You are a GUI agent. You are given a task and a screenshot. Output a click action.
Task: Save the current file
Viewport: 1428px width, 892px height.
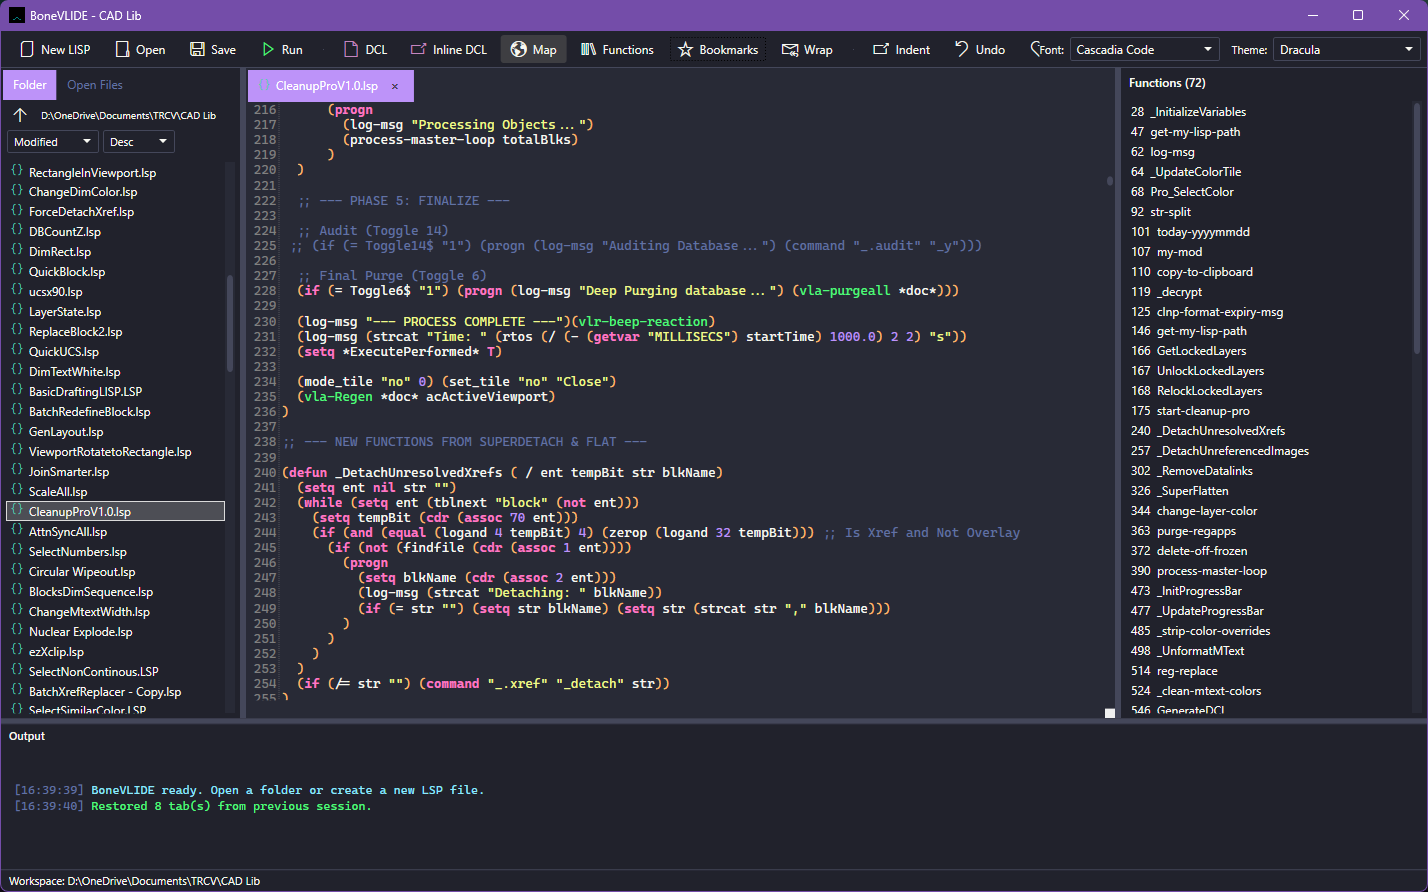[212, 49]
